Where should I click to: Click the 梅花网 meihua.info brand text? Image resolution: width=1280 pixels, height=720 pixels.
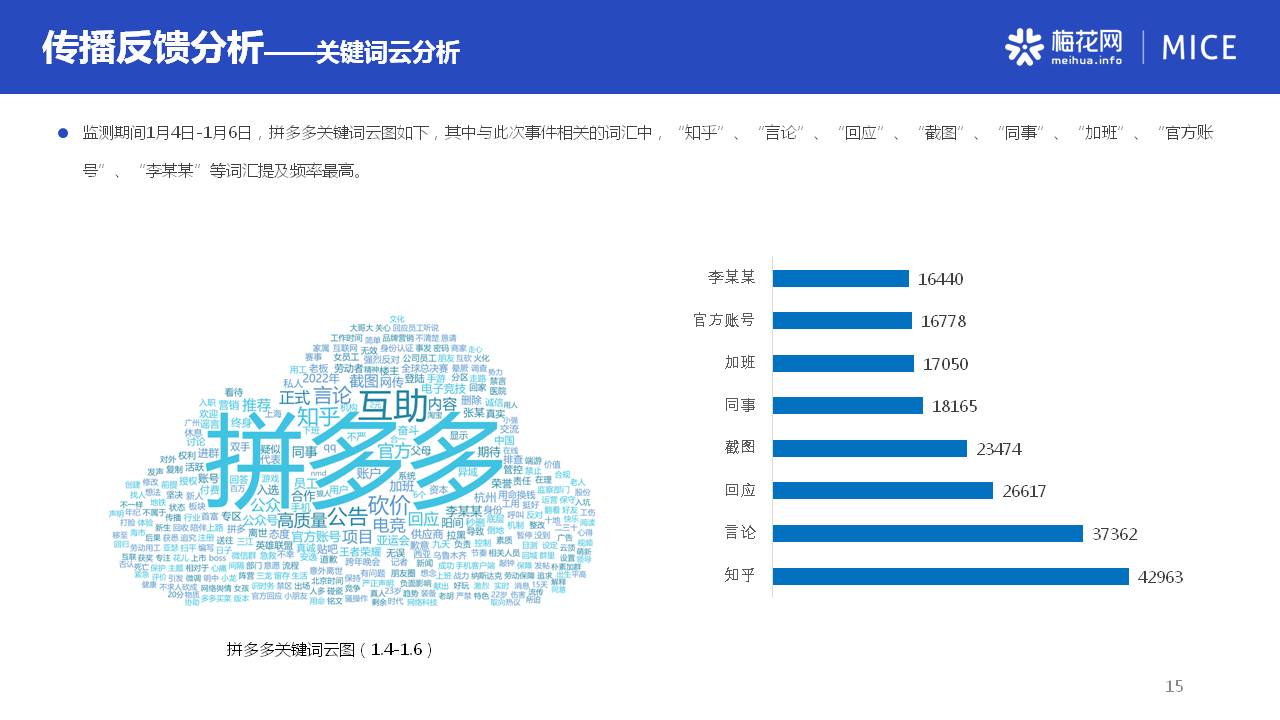(x=1086, y=47)
